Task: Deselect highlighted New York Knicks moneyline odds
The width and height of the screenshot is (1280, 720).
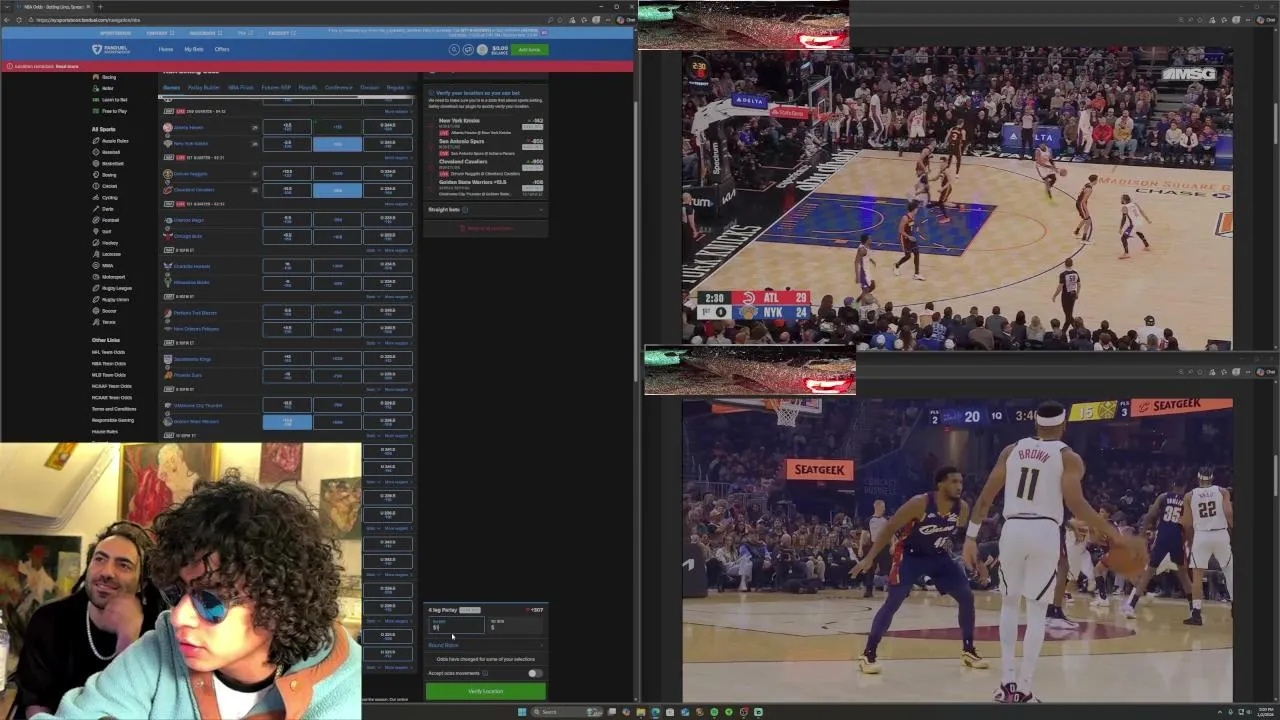Action: click(337, 144)
